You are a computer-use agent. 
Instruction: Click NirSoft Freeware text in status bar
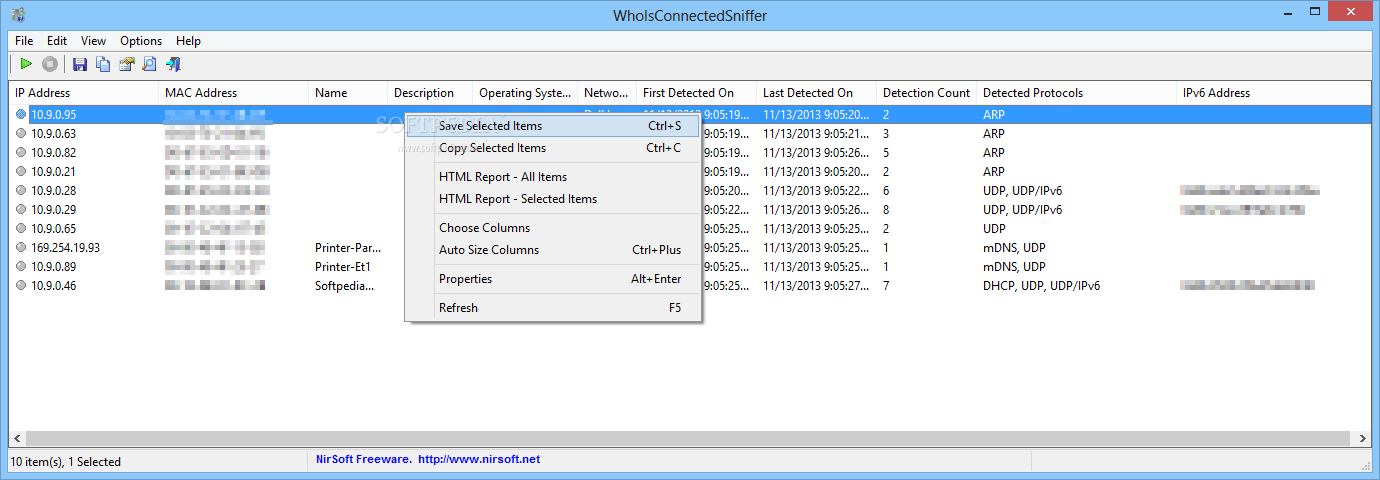363,459
